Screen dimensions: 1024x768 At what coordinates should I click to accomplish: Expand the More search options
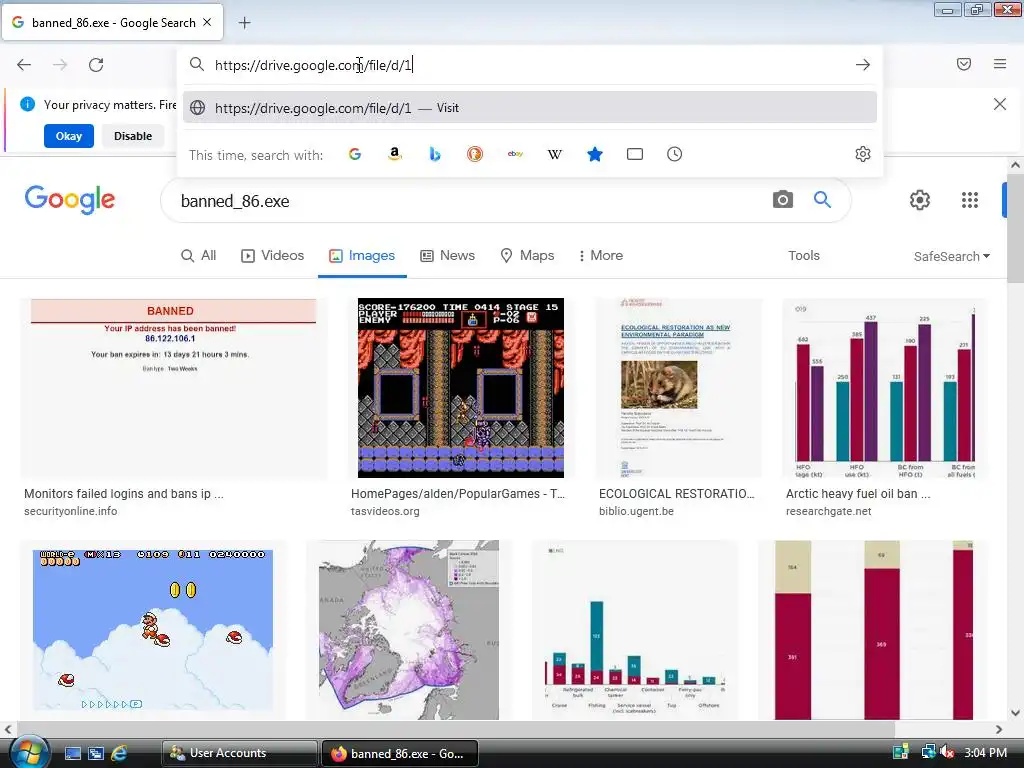600,255
